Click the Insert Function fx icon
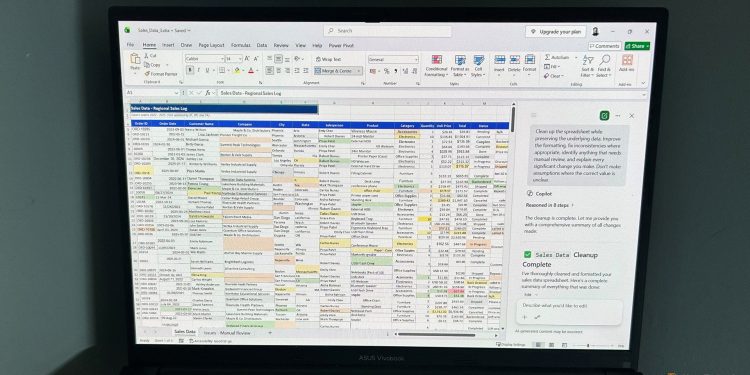750x375 pixels. pyautogui.click(x=208, y=93)
